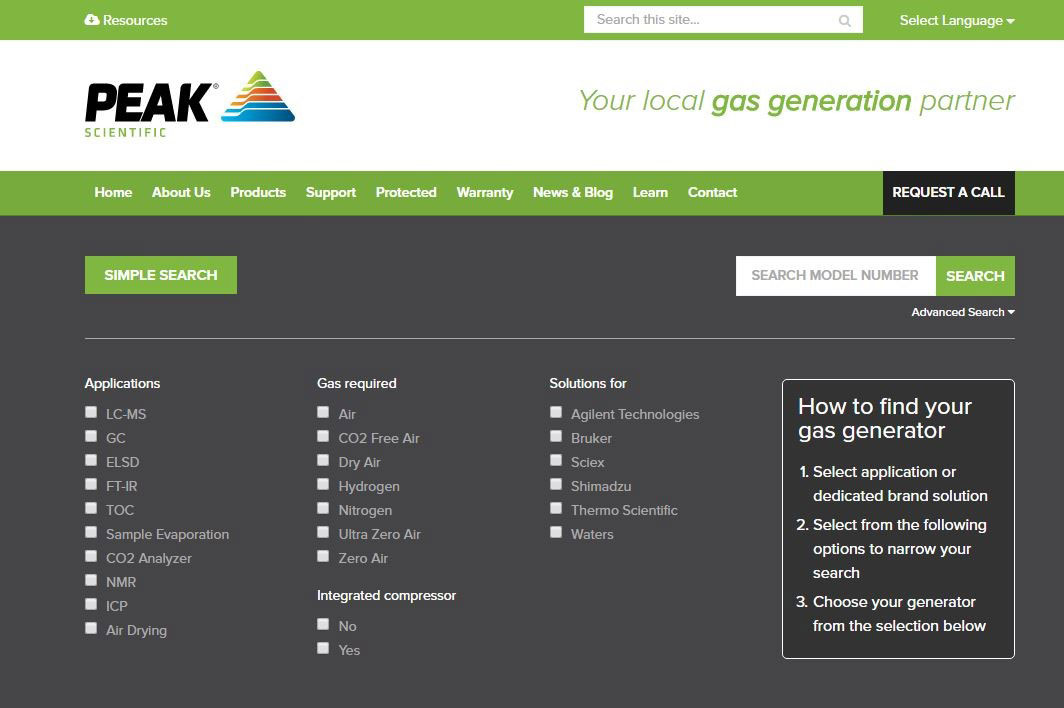Click into the Search this site box
1064x708 pixels.
(x=712, y=20)
